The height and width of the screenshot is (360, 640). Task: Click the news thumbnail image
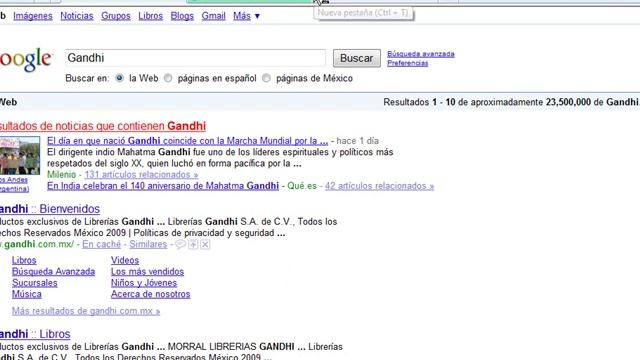20,156
